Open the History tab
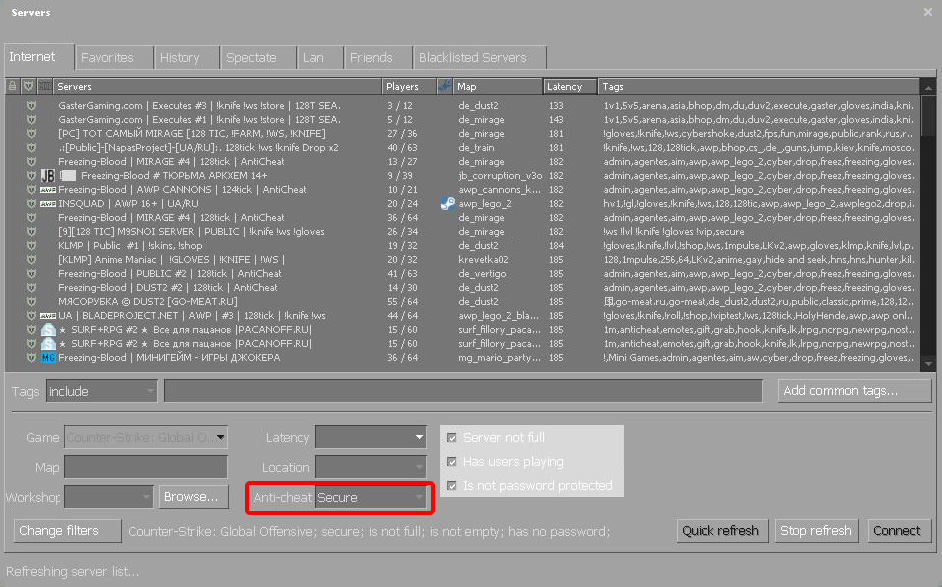Image resolution: width=942 pixels, height=587 pixels. 186,58
